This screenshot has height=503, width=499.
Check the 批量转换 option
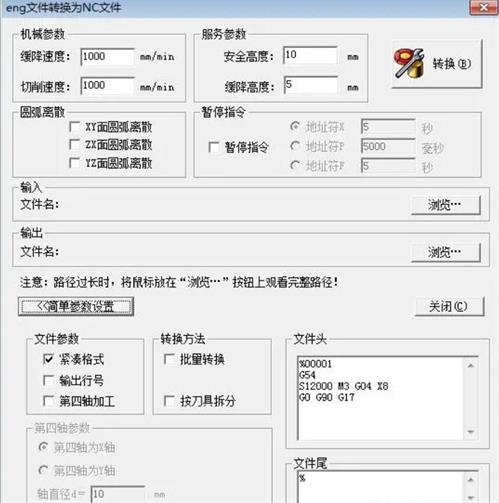[169, 359]
